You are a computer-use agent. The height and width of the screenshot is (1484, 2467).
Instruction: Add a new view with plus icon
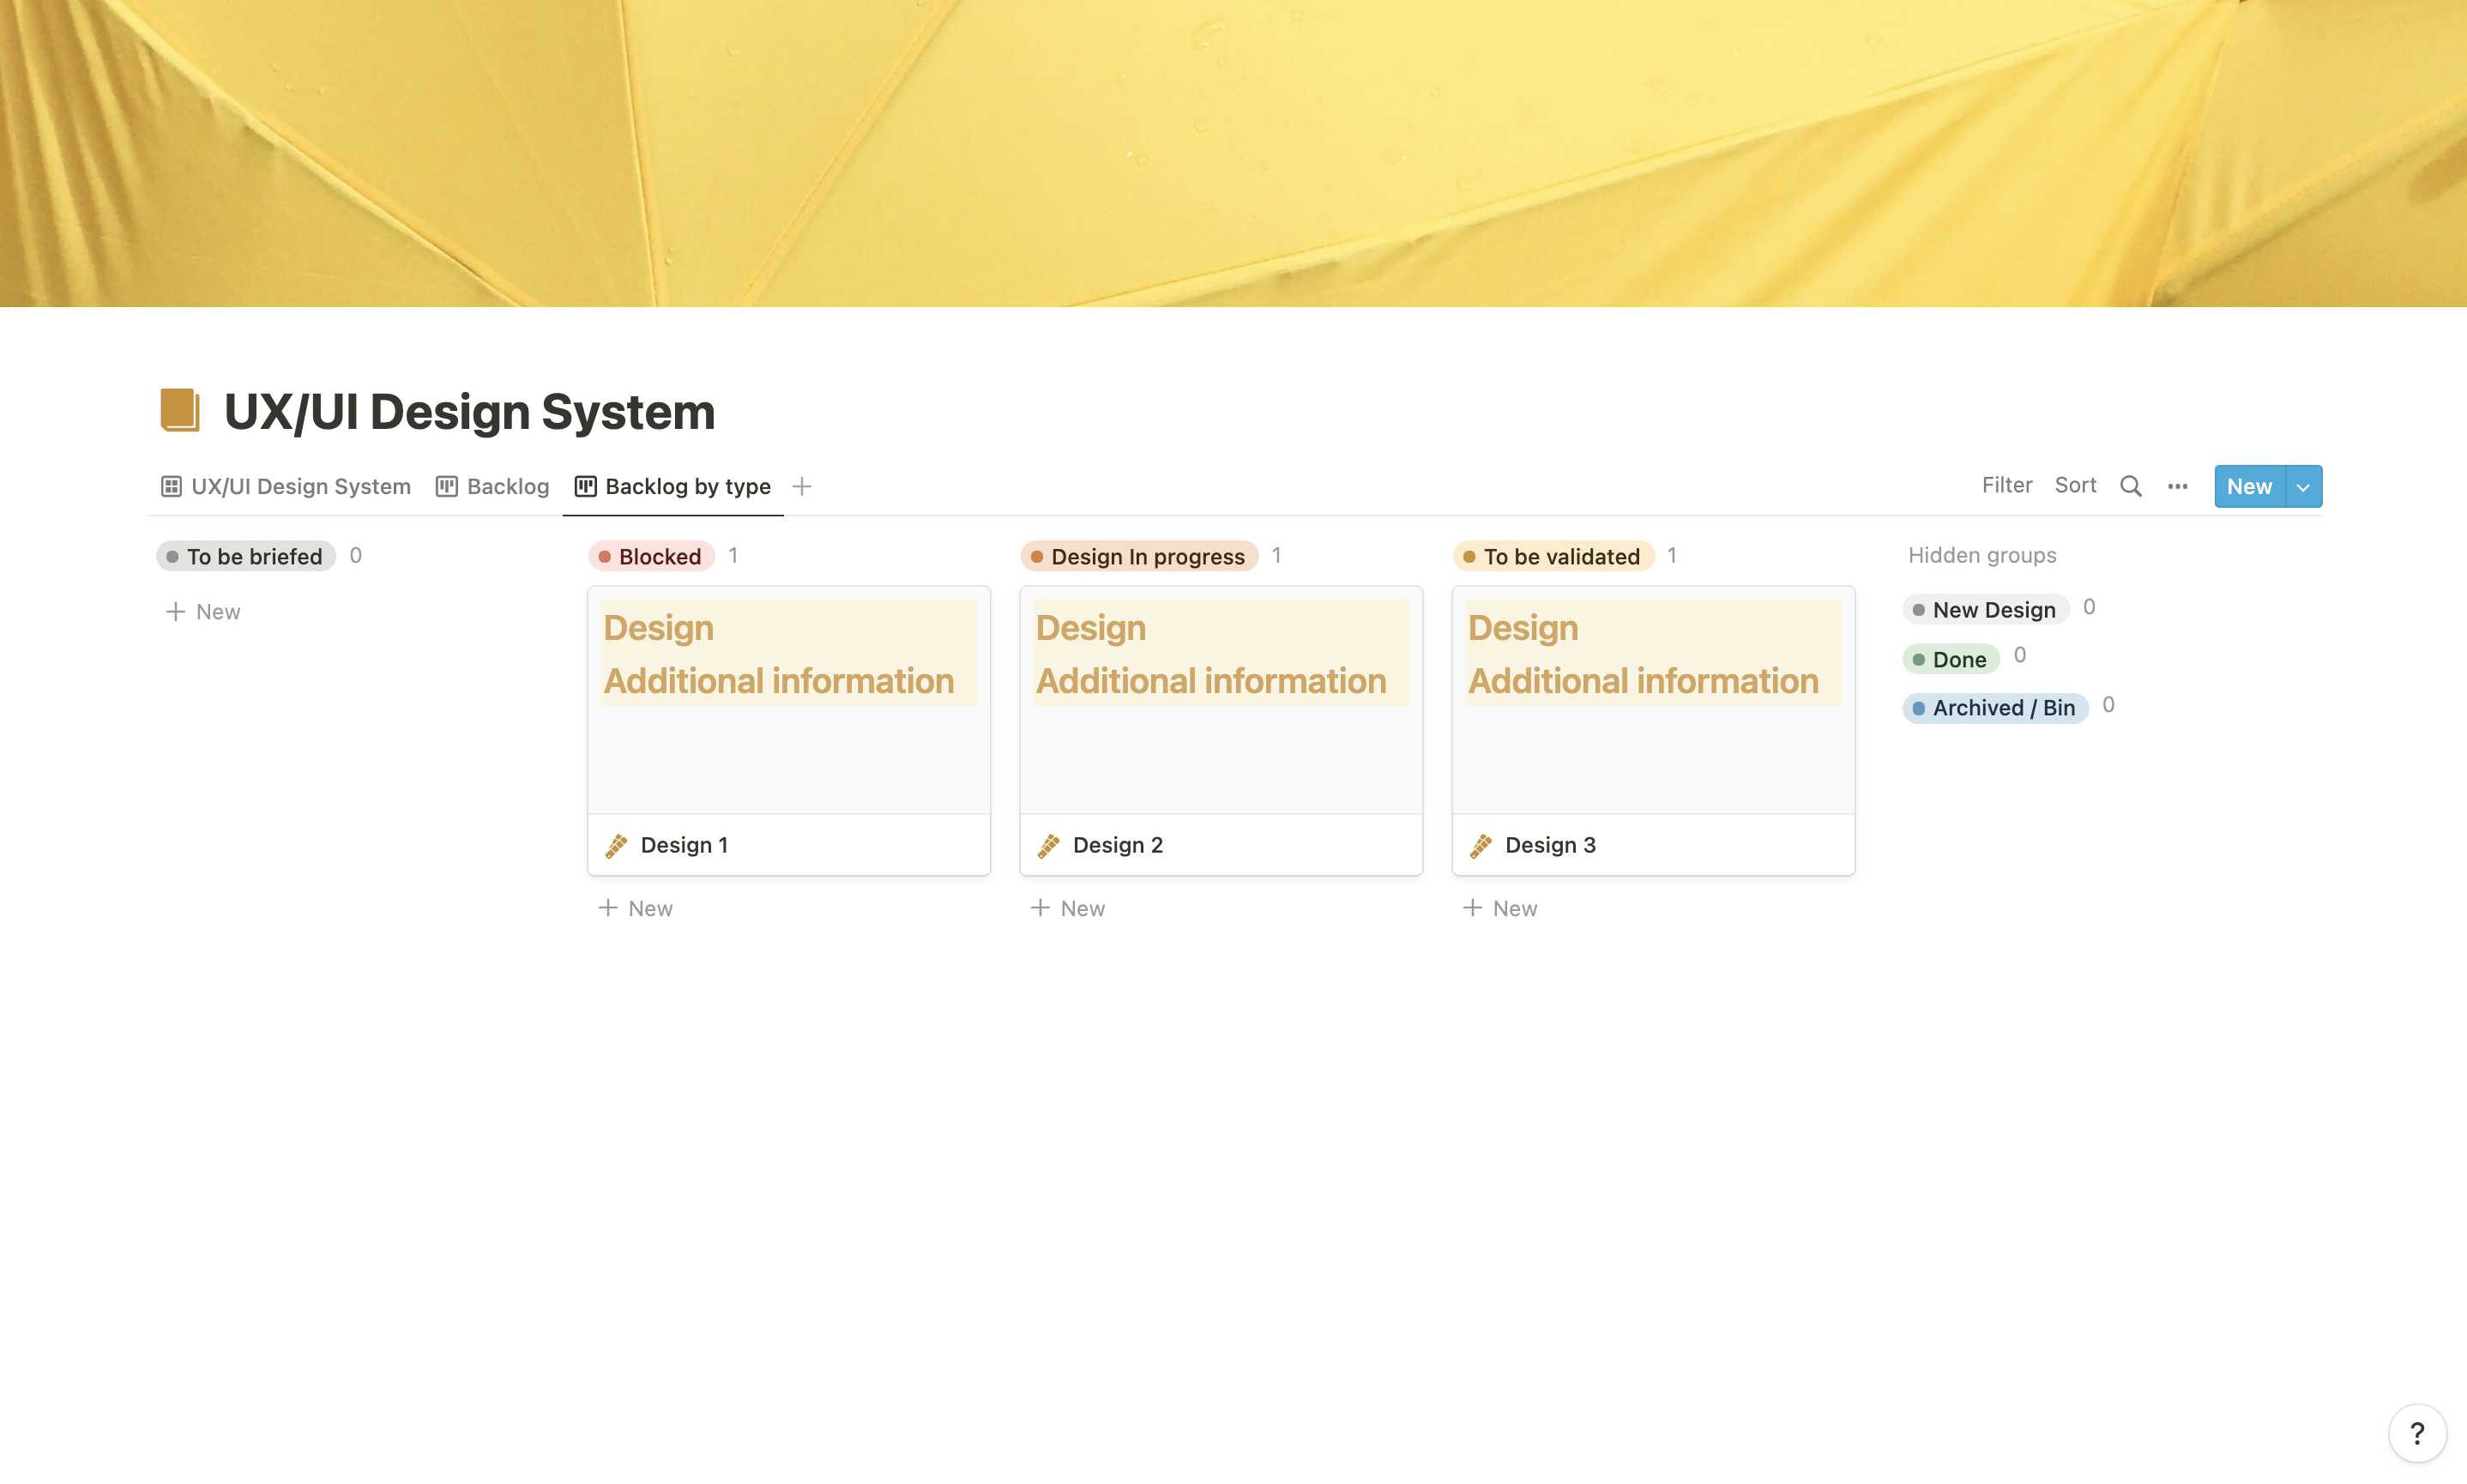point(801,486)
